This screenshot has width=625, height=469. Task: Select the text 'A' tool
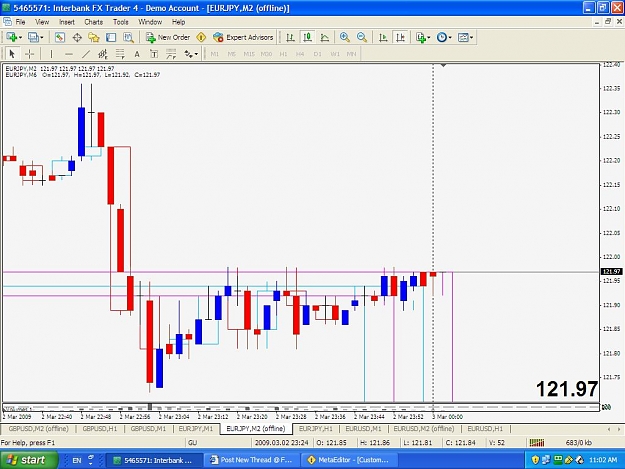pyautogui.click(x=137, y=54)
